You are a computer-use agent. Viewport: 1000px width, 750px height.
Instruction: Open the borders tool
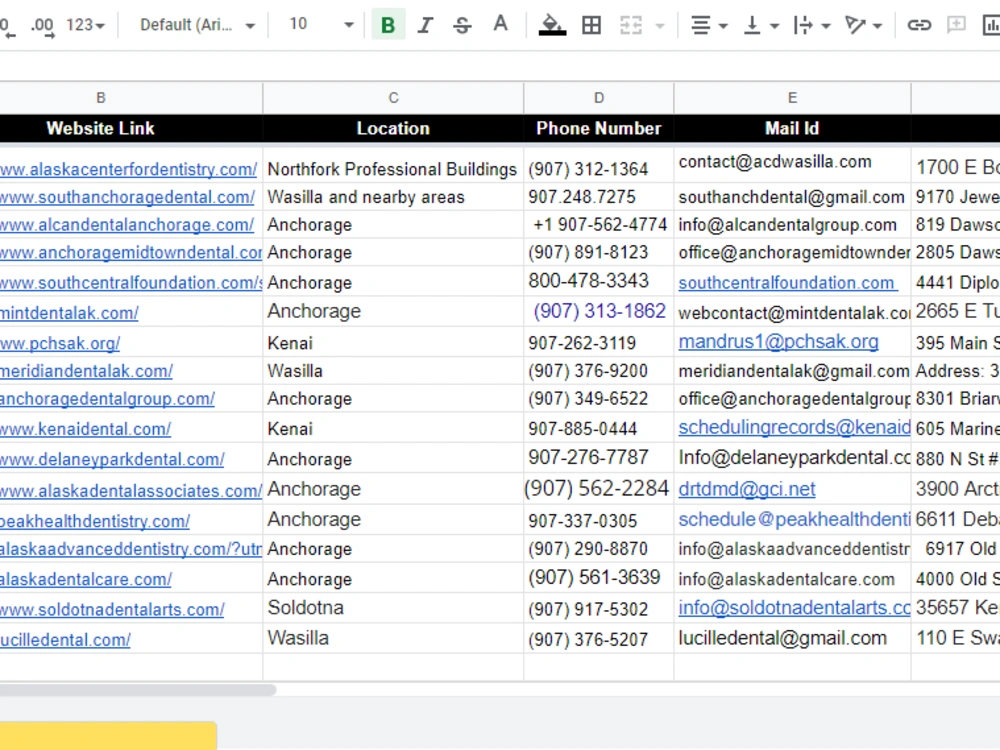591,25
